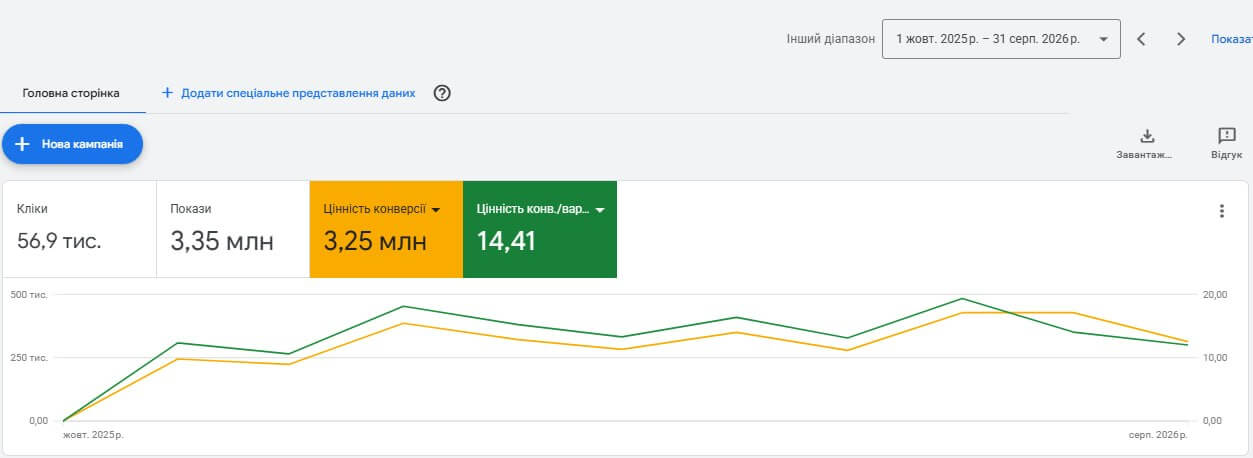Click the Нова кампанія button
Screen dimensions: 1253x458
point(72,144)
